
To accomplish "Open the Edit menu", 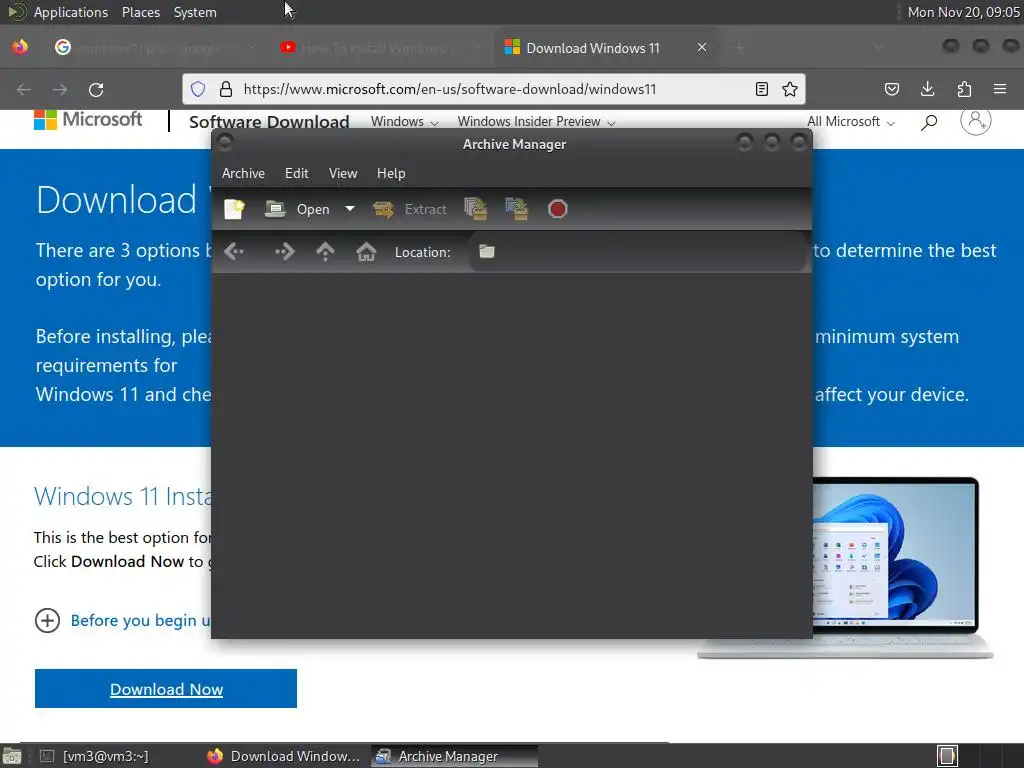I will [x=296, y=173].
